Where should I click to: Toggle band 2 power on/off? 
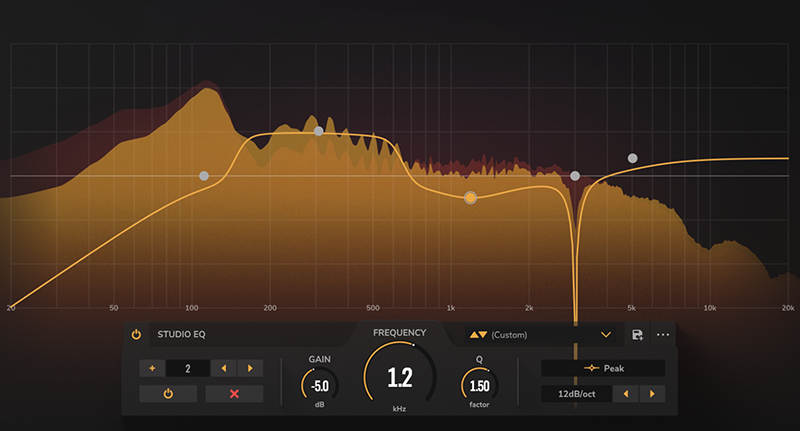(x=168, y=394)
